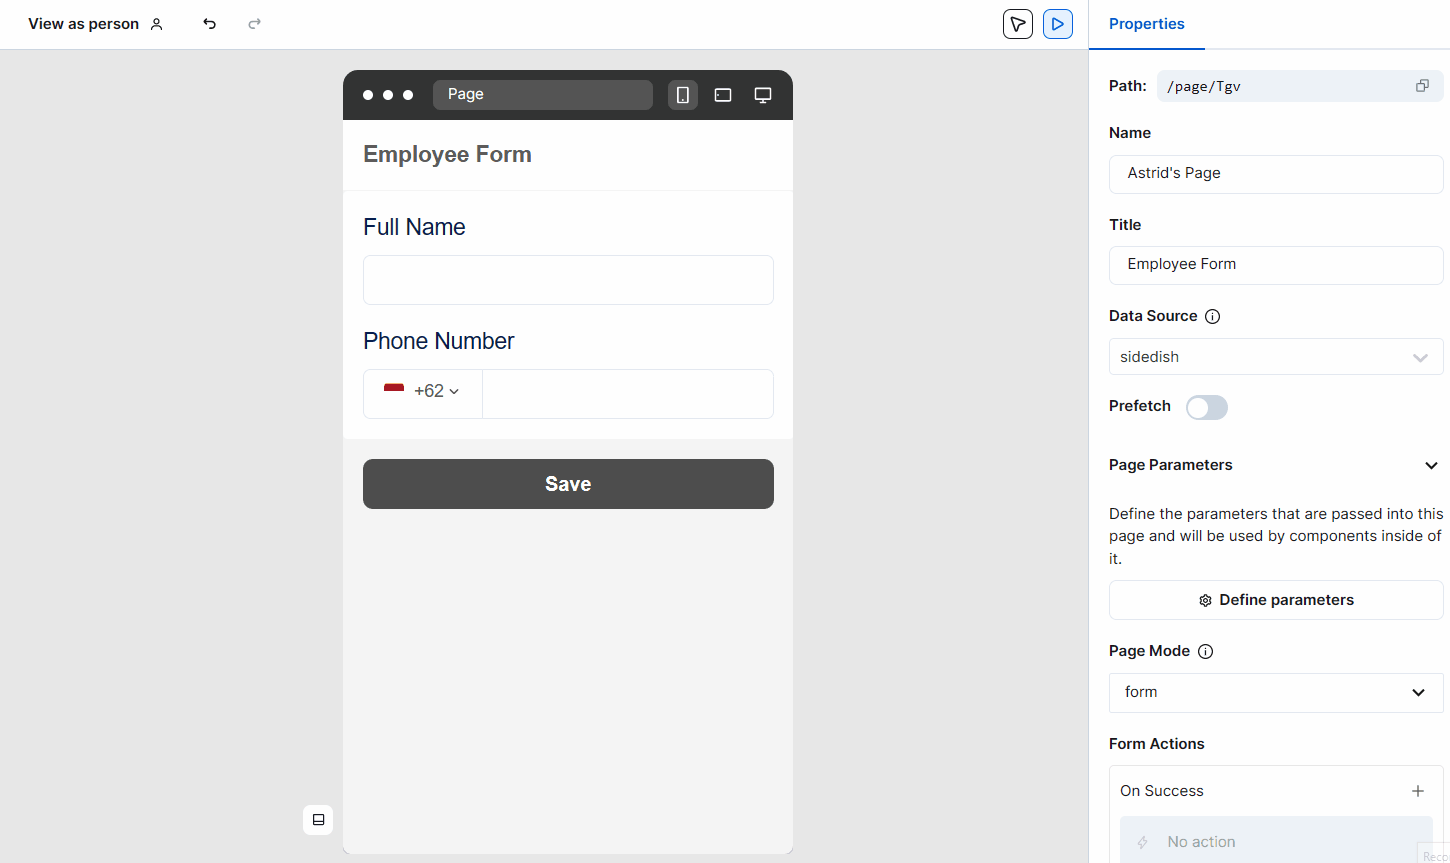Activate the play preview mode icon
This screenshot has width=1450, height=863.
[1058, 24]
